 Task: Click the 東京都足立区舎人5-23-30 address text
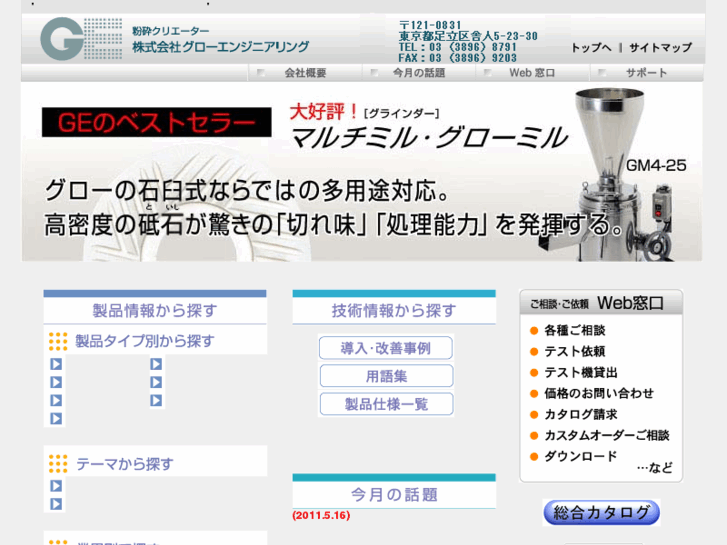point(468,36)
